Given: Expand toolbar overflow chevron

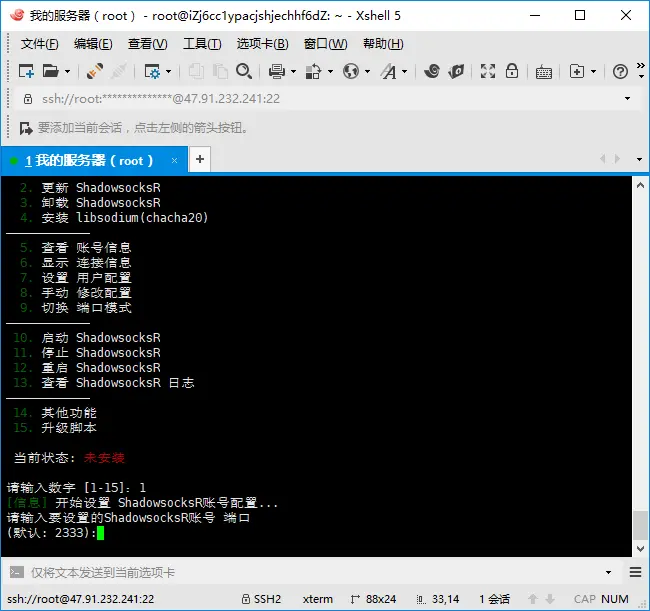Looking at the screenshot, I should [x=641, y=70].
